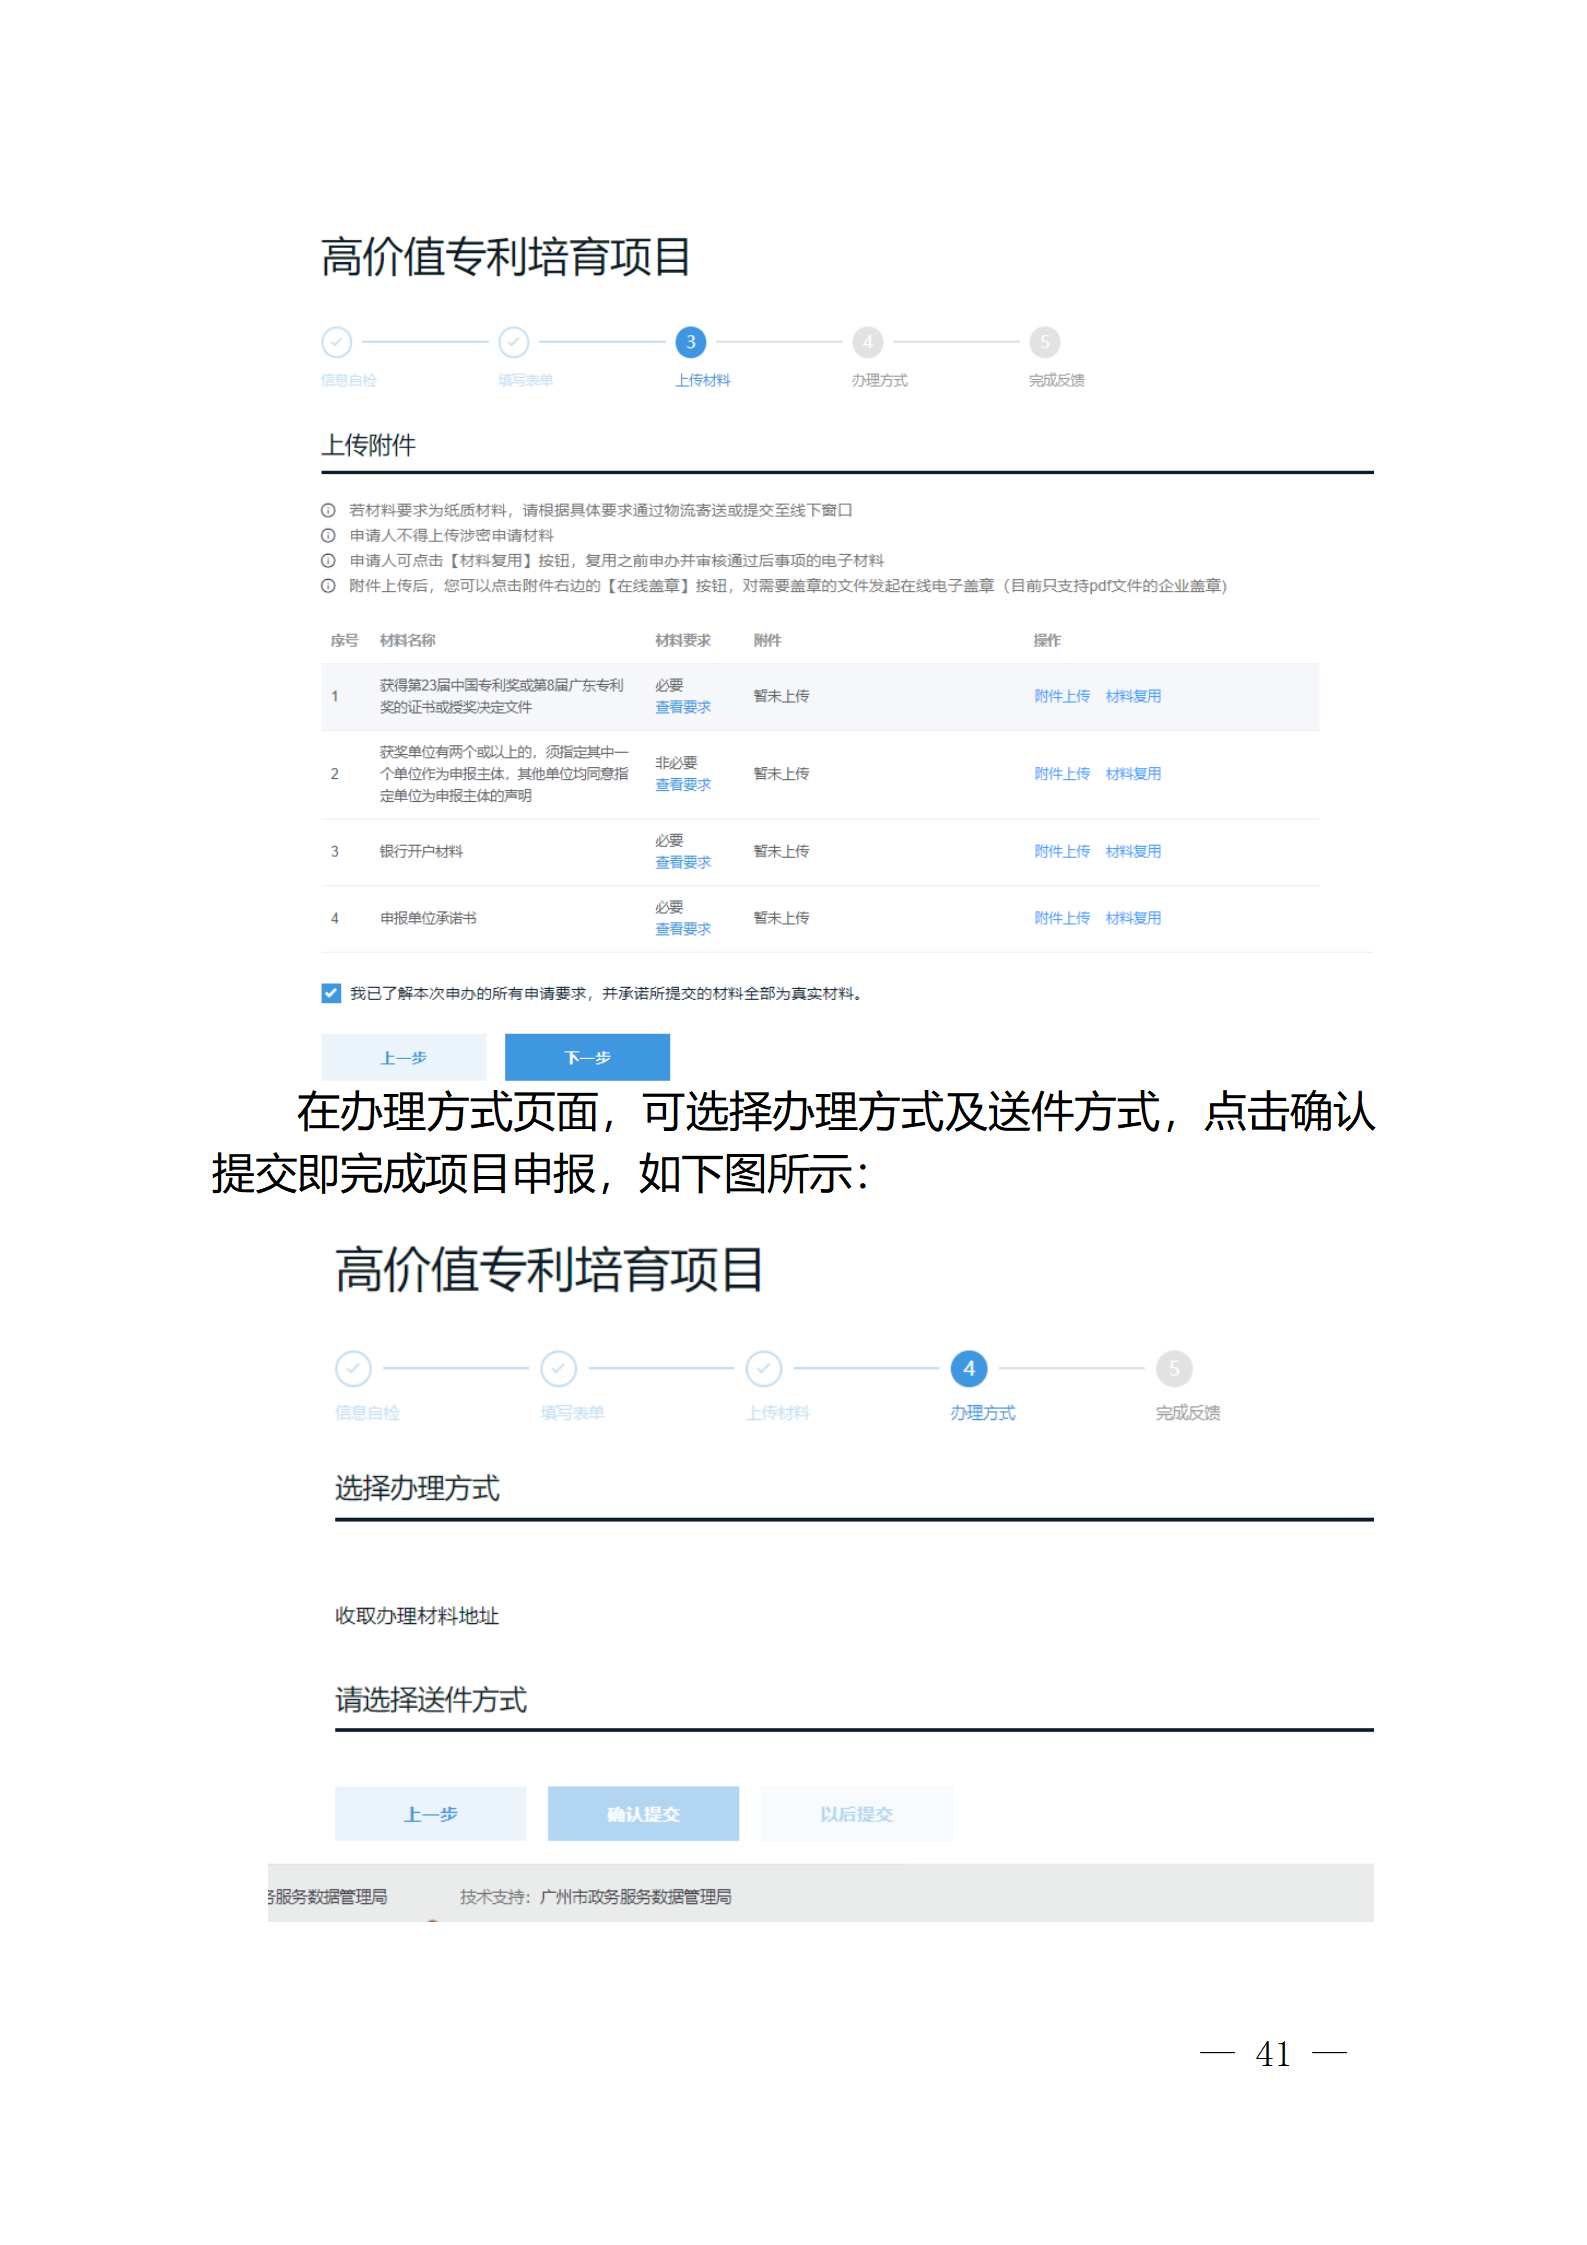Select 办理方式 step label in upper wizard
The image size is (1587, 2245).
879,380
